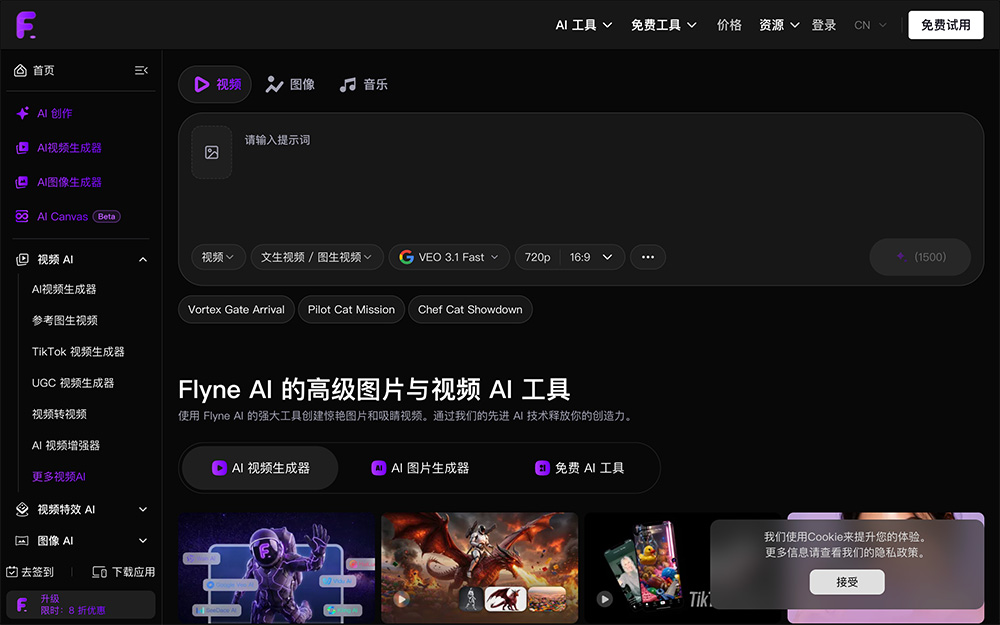Click the 免费试用 button

[x=946, y=25]
